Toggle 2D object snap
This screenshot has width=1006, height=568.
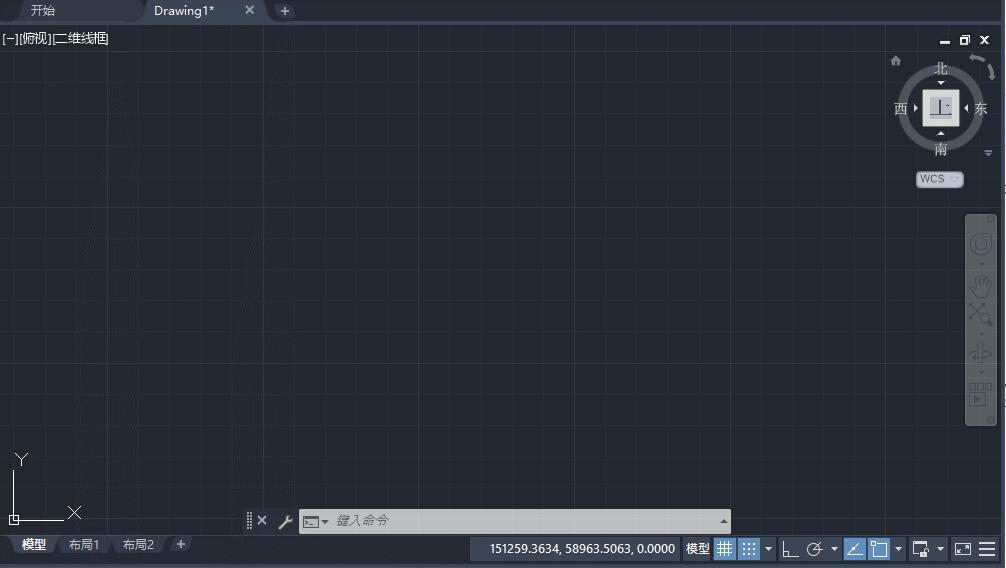879,549
